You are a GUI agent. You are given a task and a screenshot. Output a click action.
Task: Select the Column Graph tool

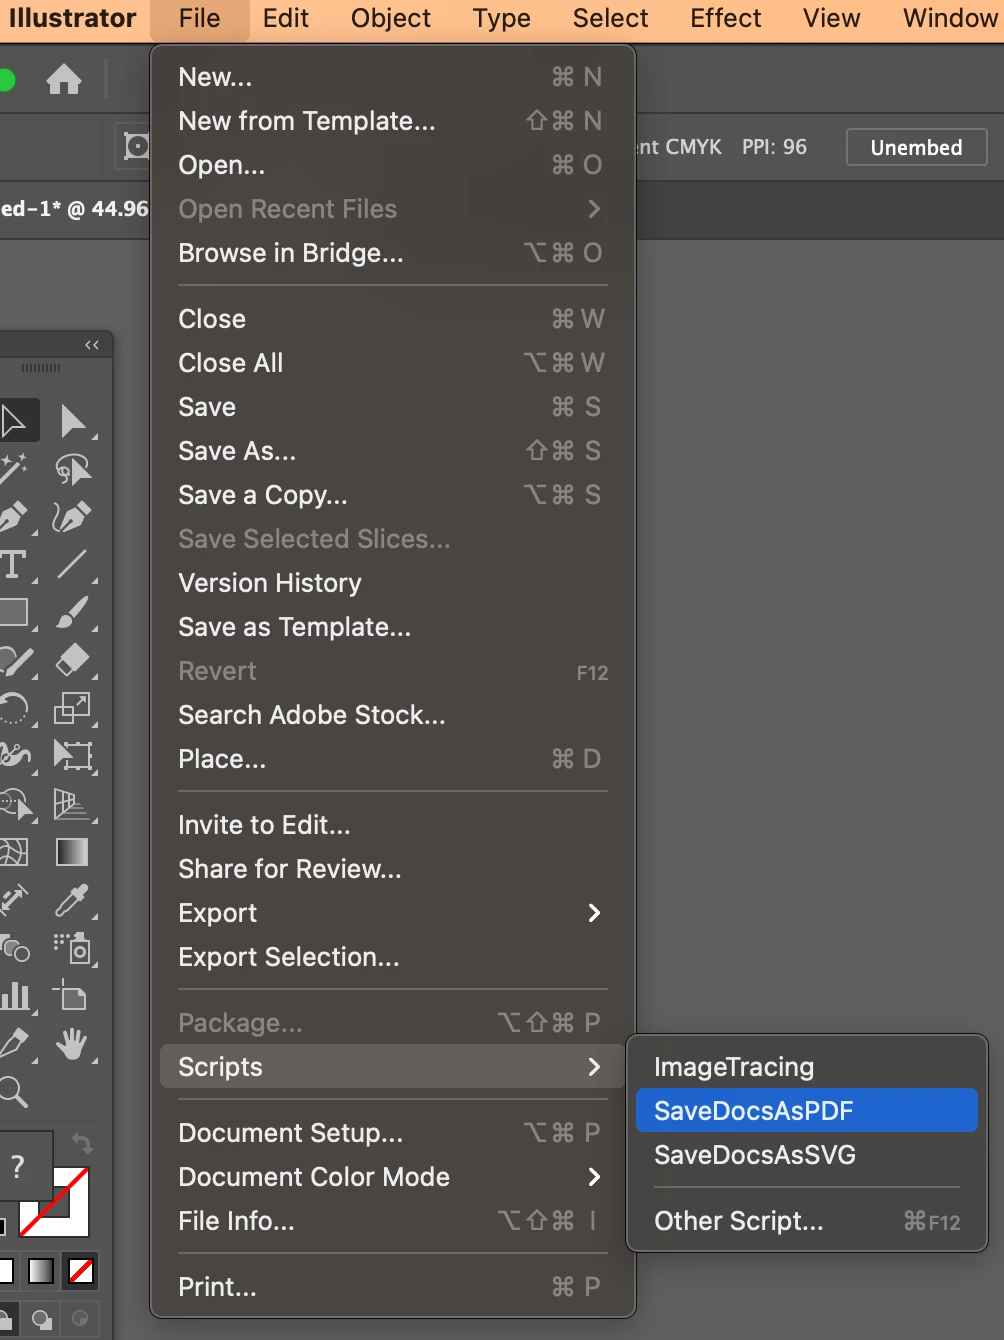click(x=14, y=995)
